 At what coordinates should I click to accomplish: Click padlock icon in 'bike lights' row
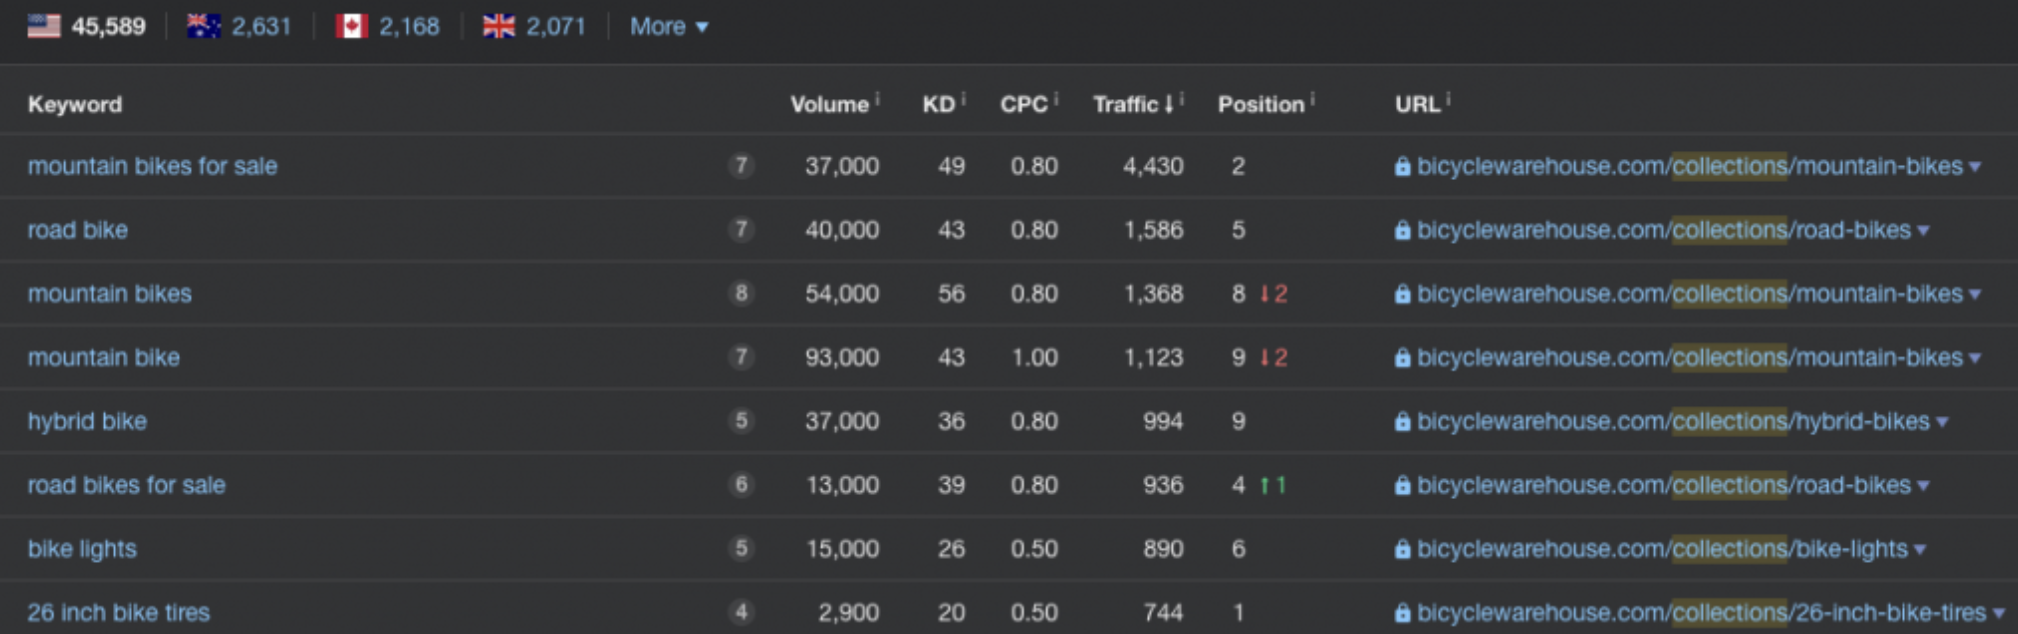coord(1402,549)
